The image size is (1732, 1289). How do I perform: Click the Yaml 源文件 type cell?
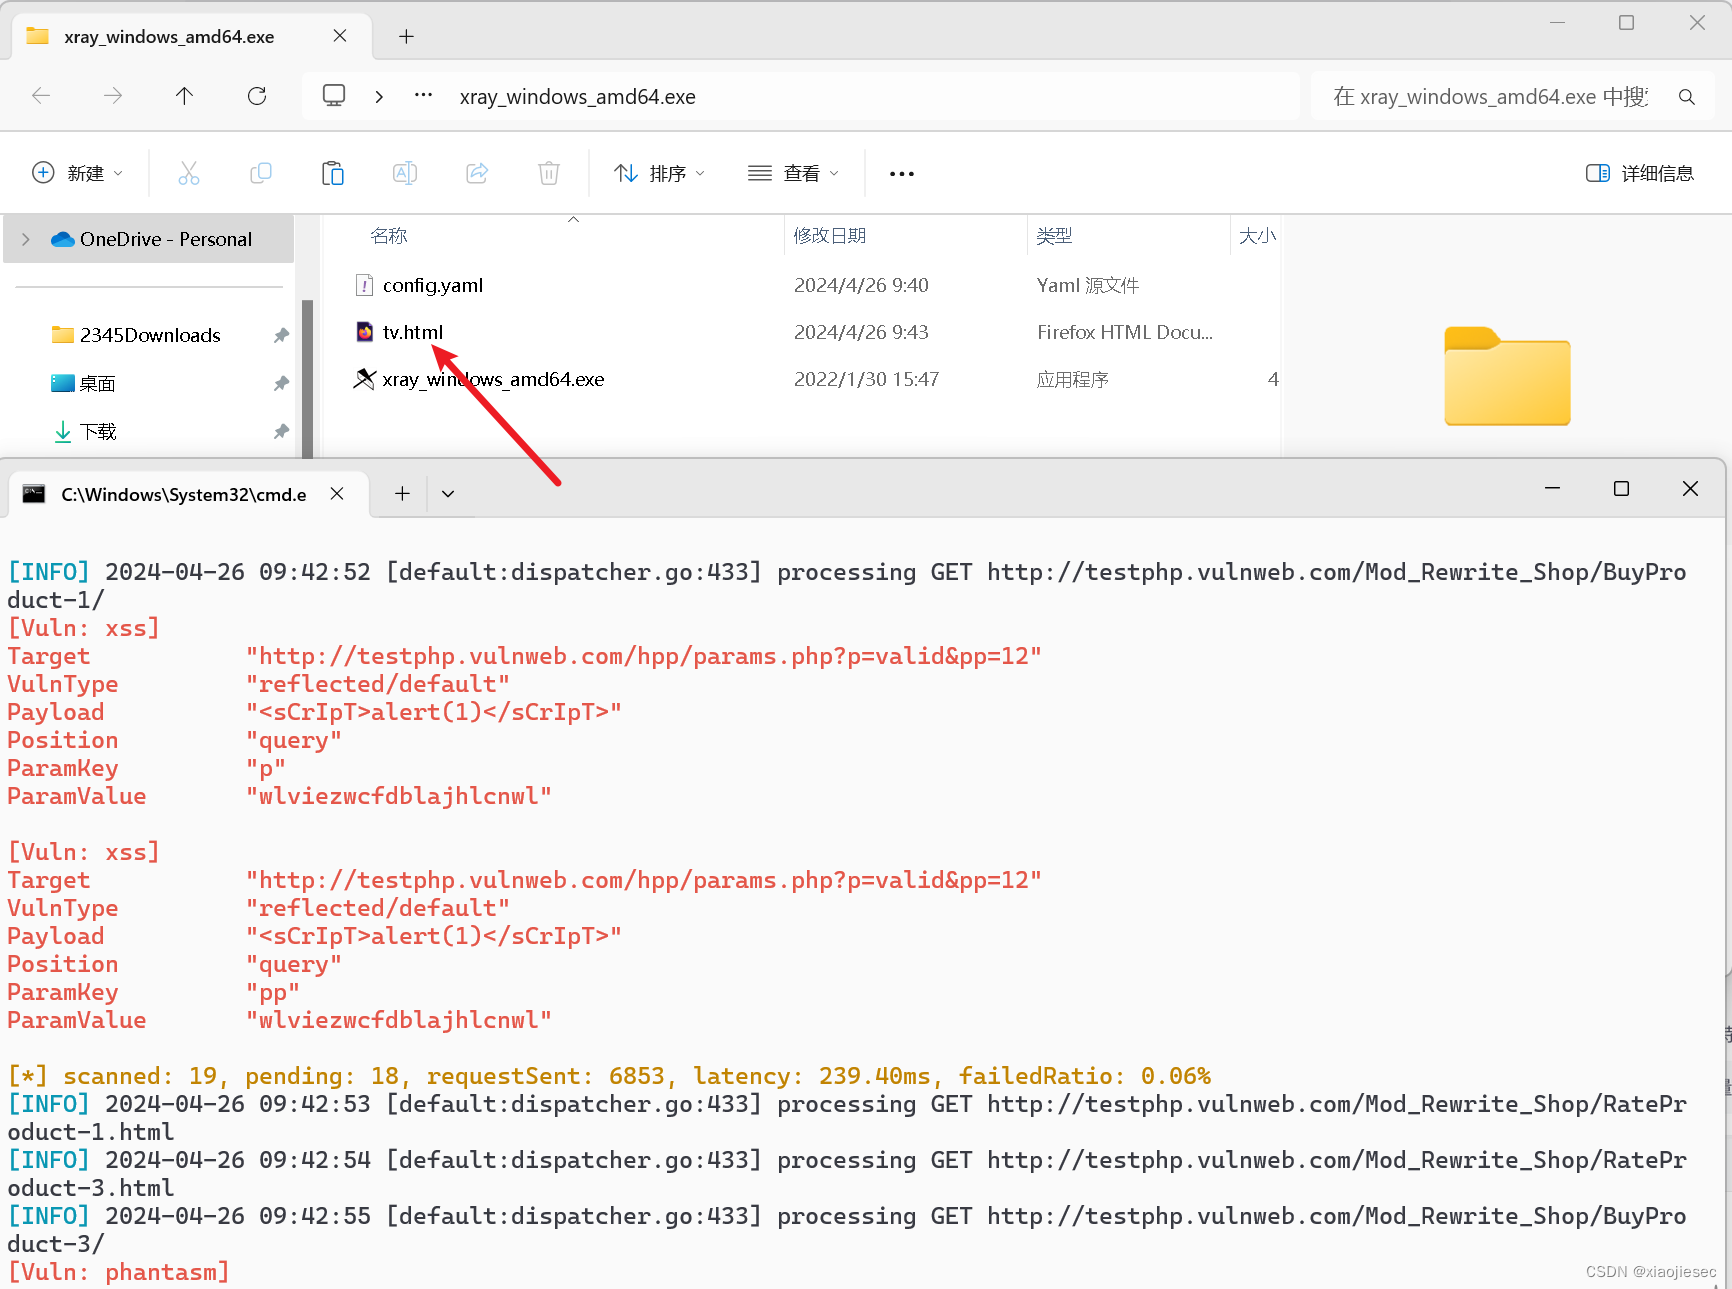[1088, 285]
